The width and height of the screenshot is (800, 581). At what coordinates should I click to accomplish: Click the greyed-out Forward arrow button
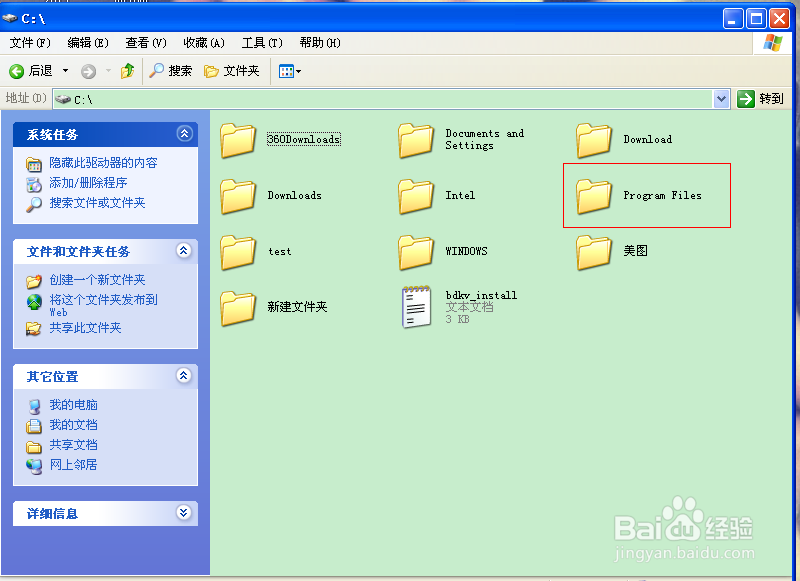[88, 71]
